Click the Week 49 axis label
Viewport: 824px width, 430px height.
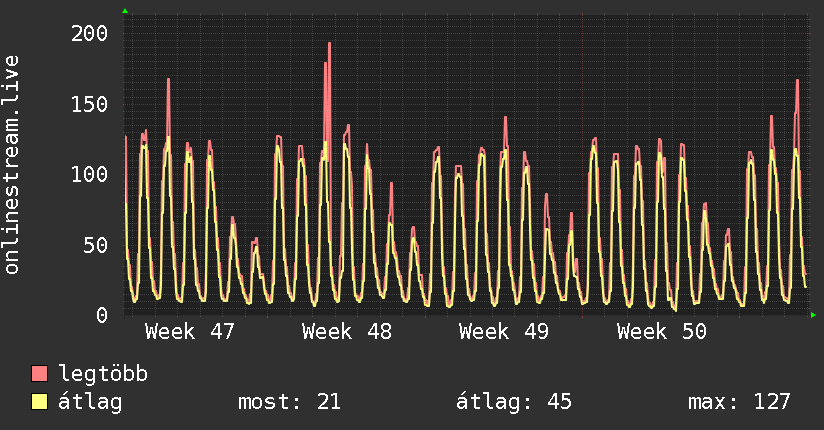(x=504, y=332)
